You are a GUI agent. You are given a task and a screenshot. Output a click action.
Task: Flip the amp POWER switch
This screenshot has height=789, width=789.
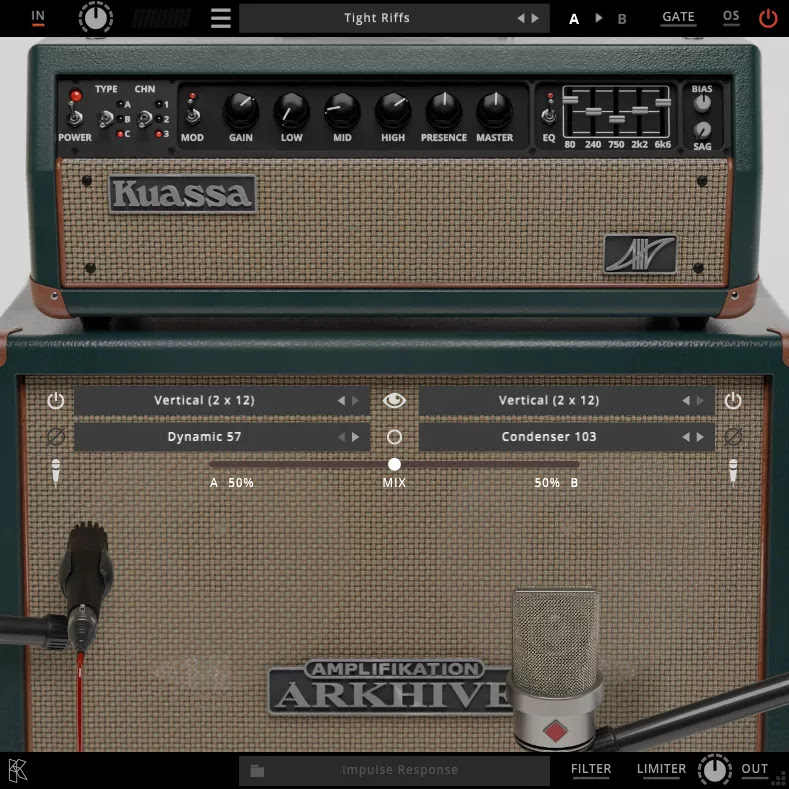point(74,117)
